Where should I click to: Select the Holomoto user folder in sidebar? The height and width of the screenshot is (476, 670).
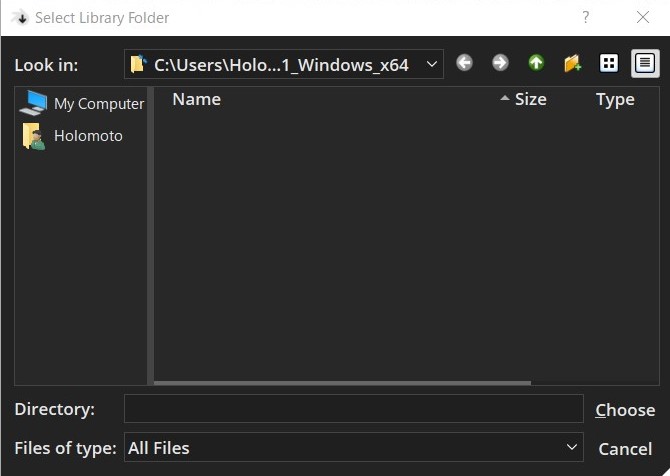(72, 136)
